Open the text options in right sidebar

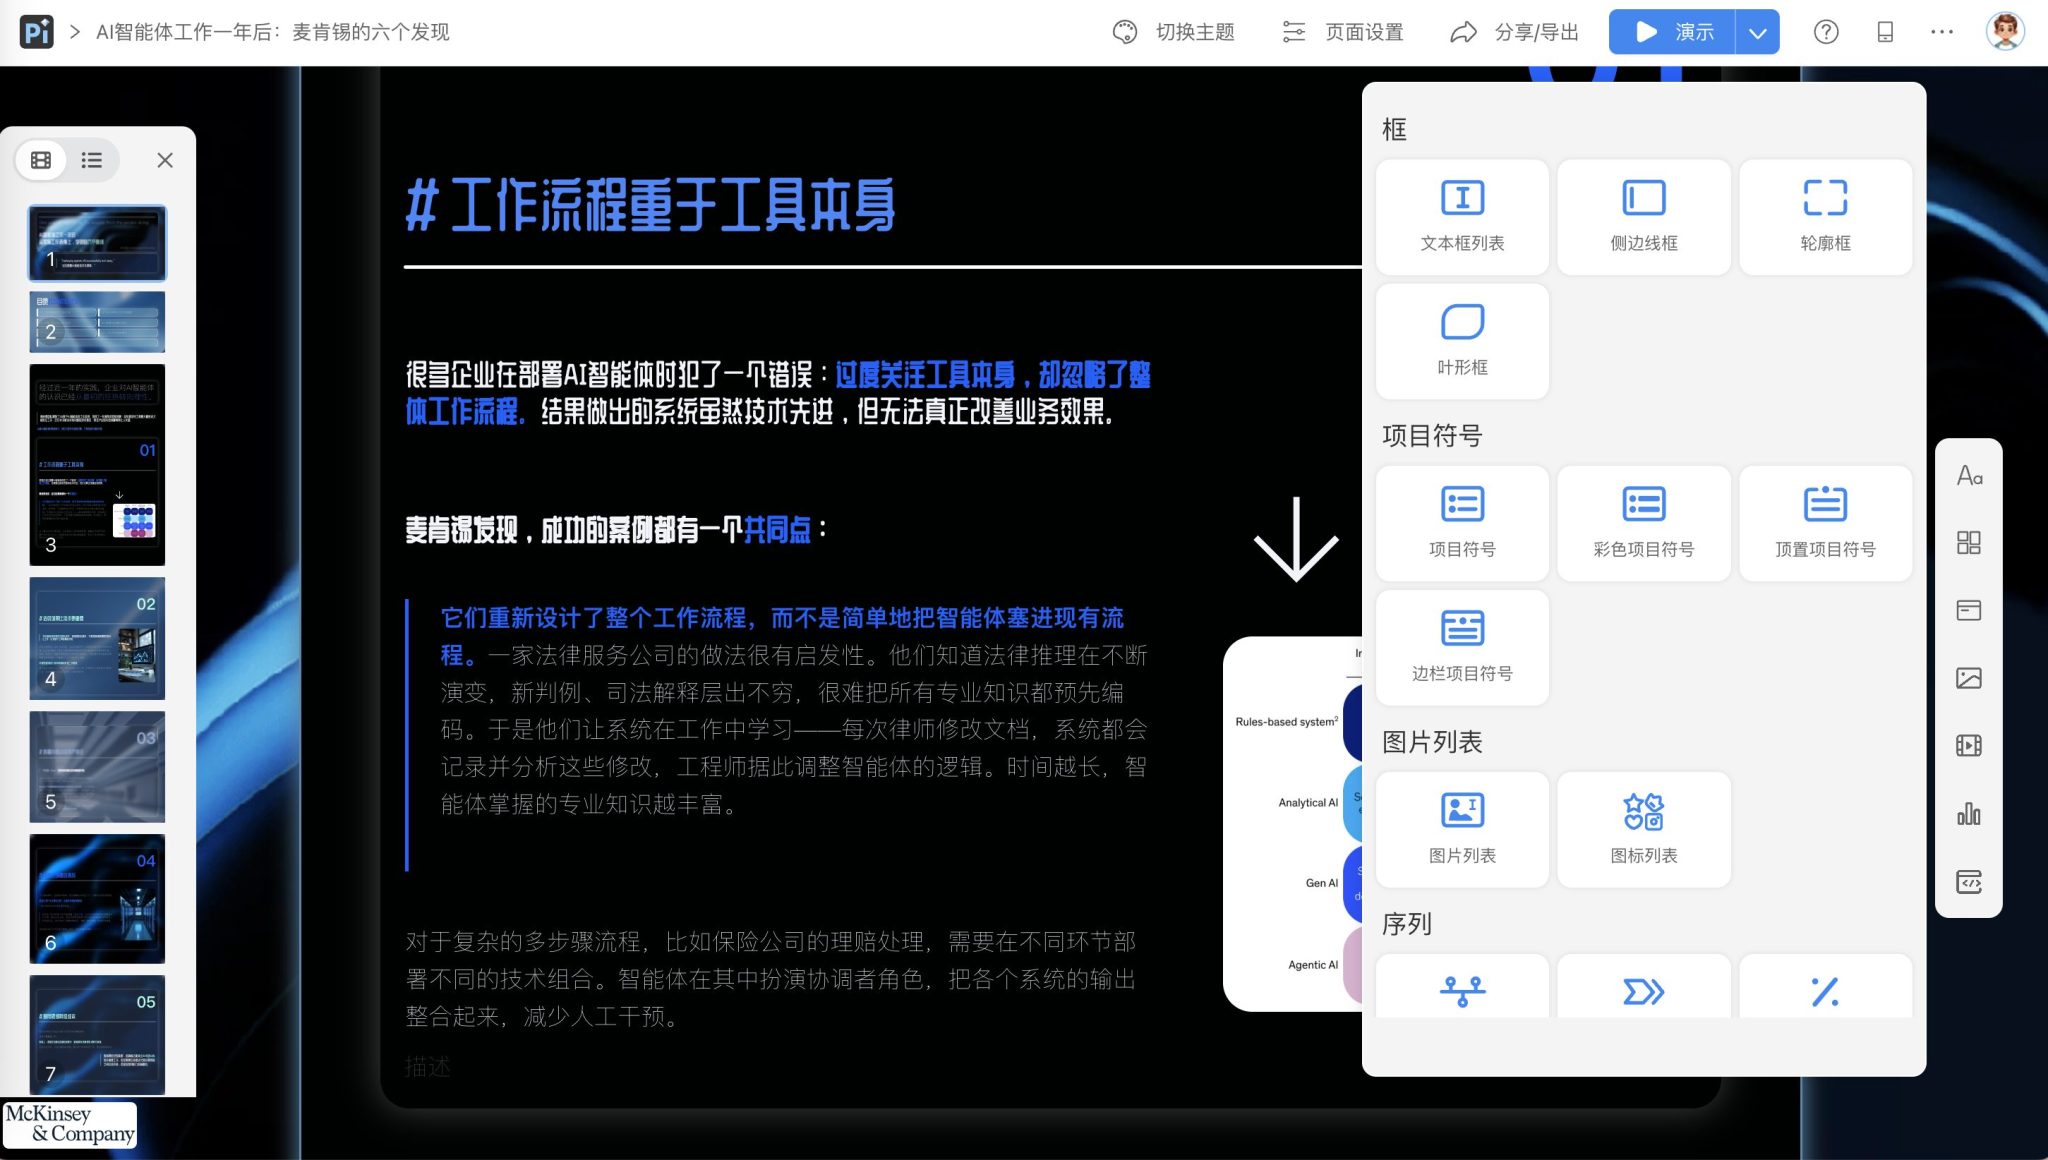point(1968,478)
